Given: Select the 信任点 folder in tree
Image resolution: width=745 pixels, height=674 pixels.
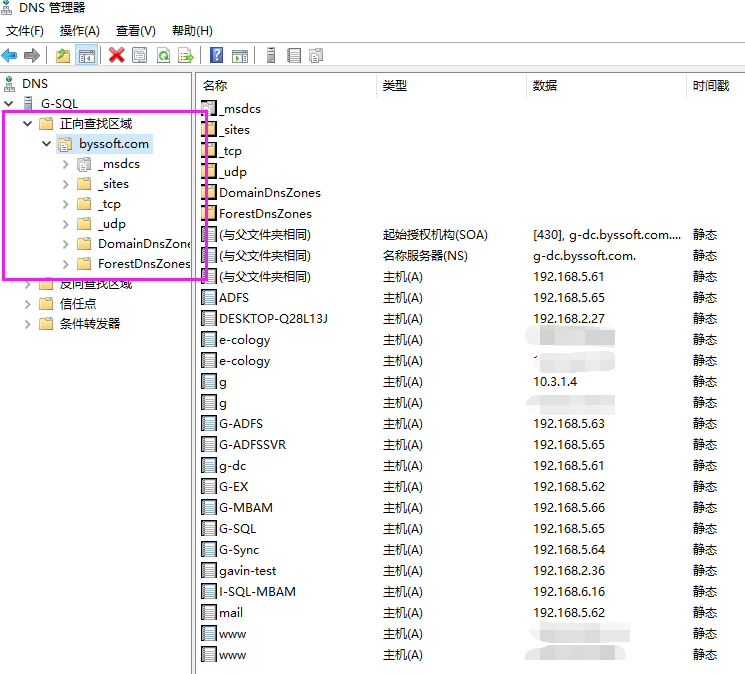Looking at the screenshot, I should point(78,304).
